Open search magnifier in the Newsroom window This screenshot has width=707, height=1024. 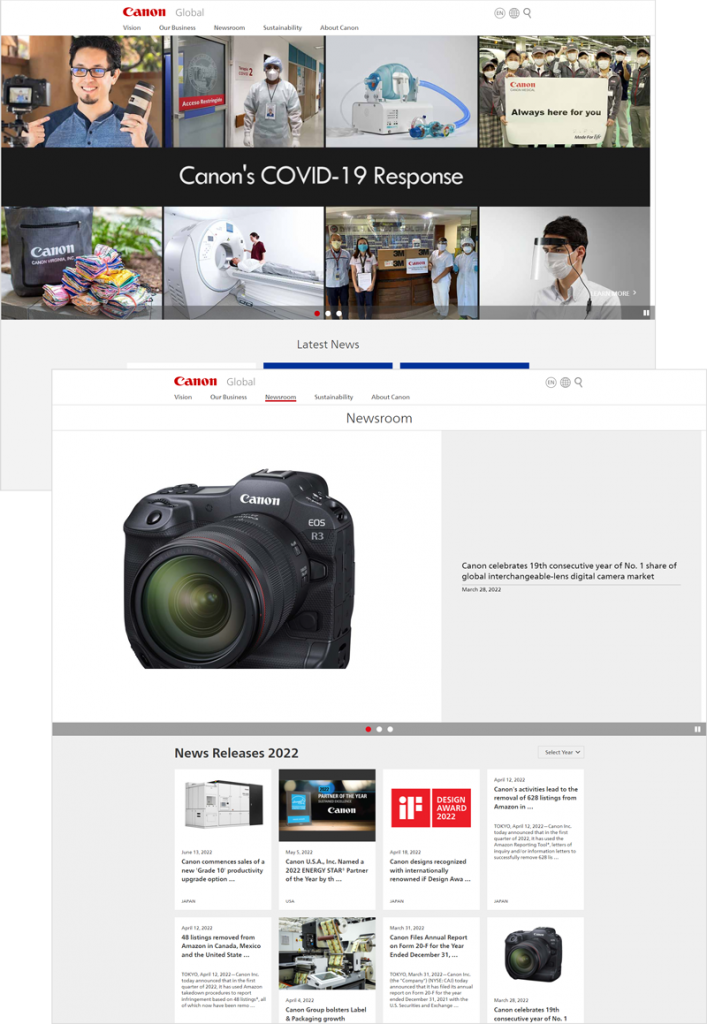point(578,383)
